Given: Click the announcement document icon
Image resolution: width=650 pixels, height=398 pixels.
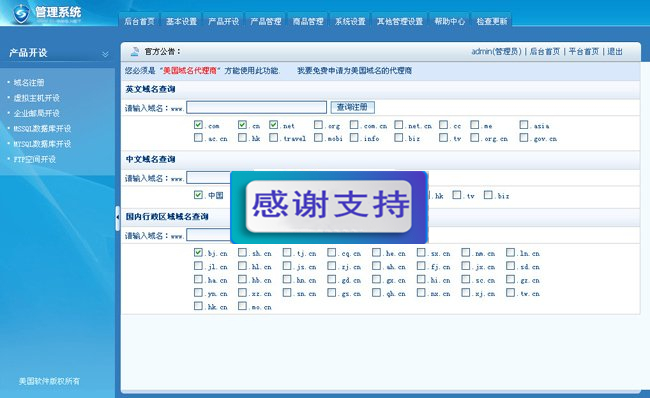Looking at the screenshot, I should point(135,52).
